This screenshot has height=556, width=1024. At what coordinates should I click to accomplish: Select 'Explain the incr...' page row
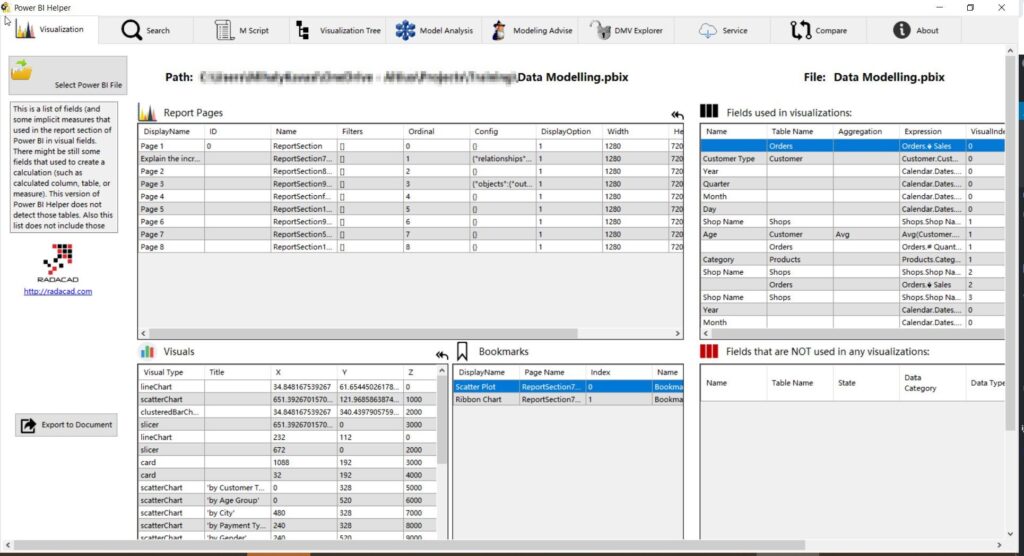coord(410,159)
